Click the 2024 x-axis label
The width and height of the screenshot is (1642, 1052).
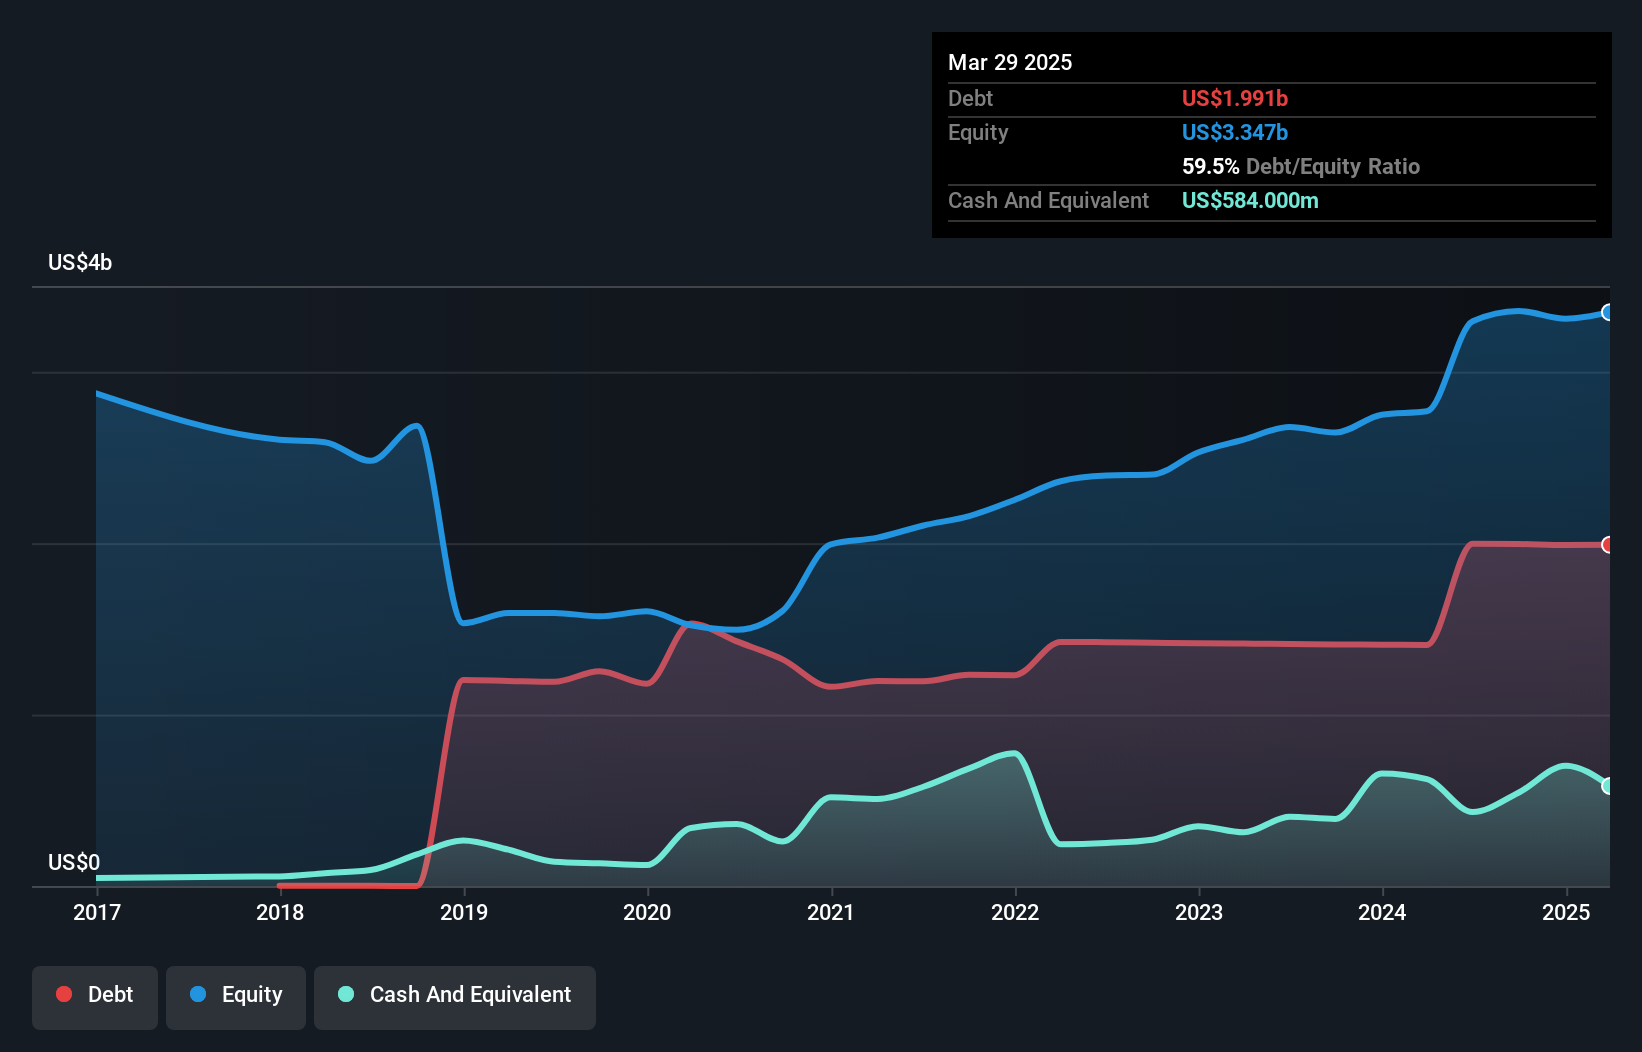point(1382,912)
